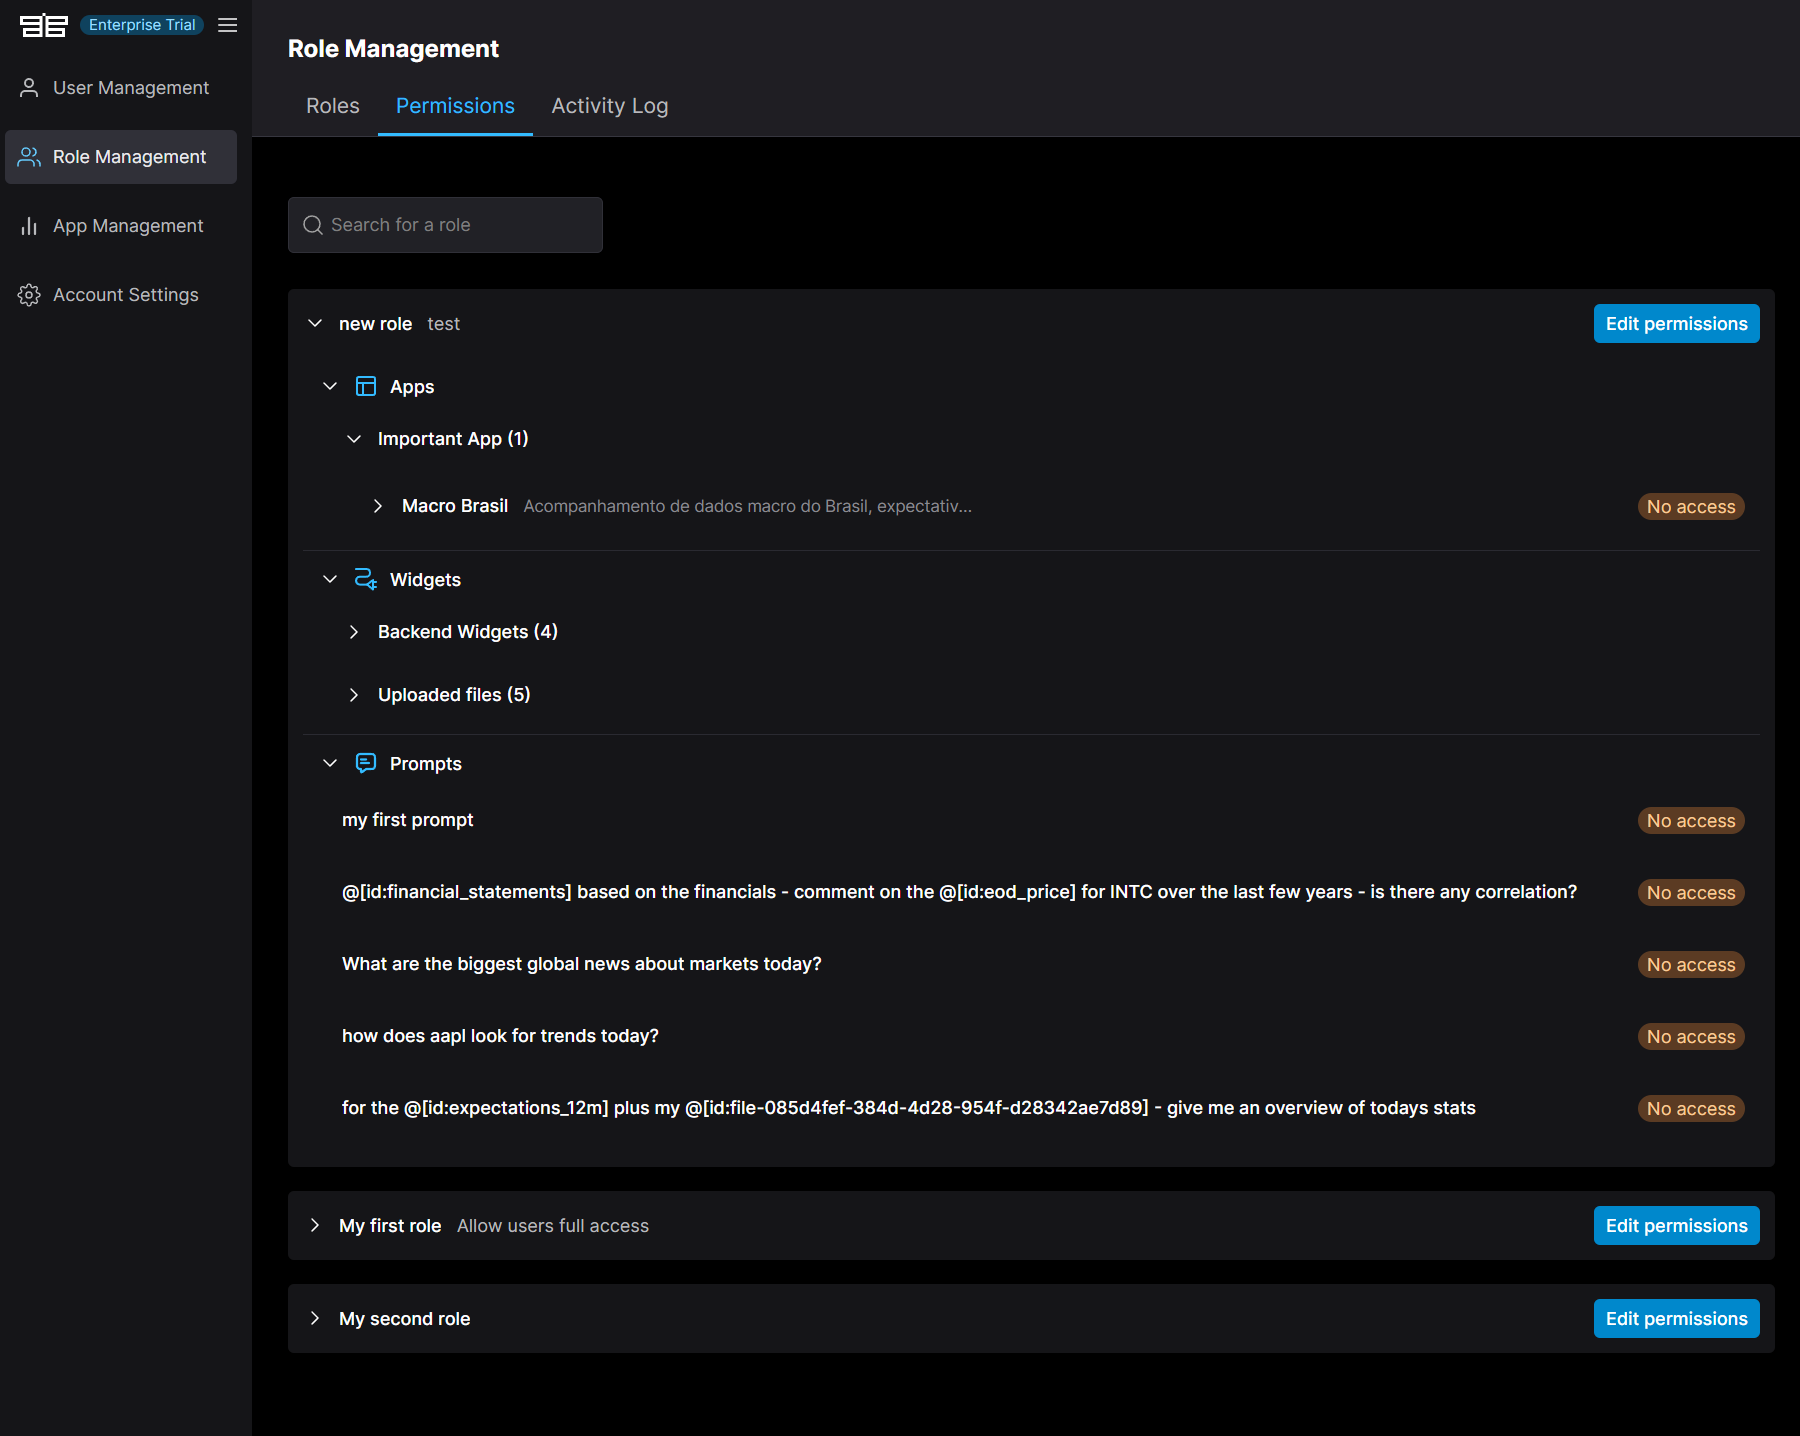
Task: Open Role Management in sidebar
Action: point(121,157)
